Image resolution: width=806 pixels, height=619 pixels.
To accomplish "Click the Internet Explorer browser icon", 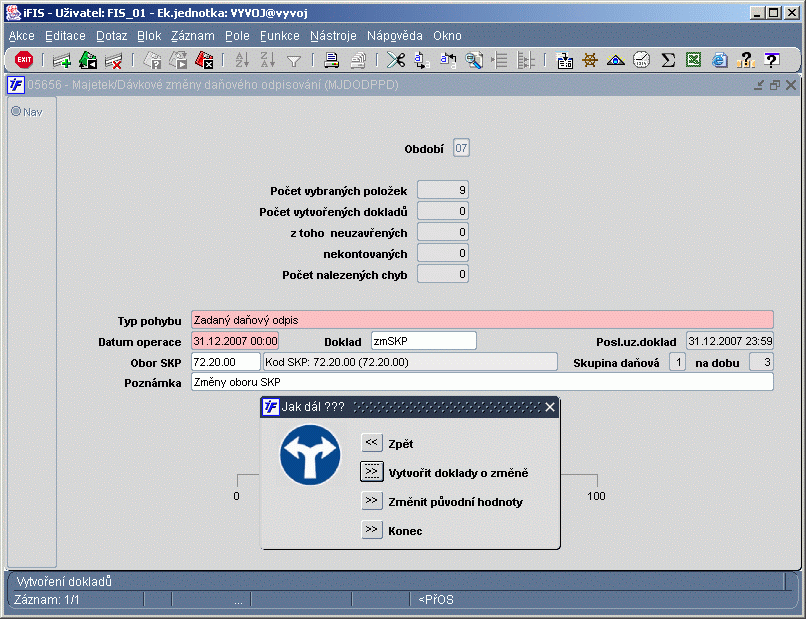I will tap(720, 61).
